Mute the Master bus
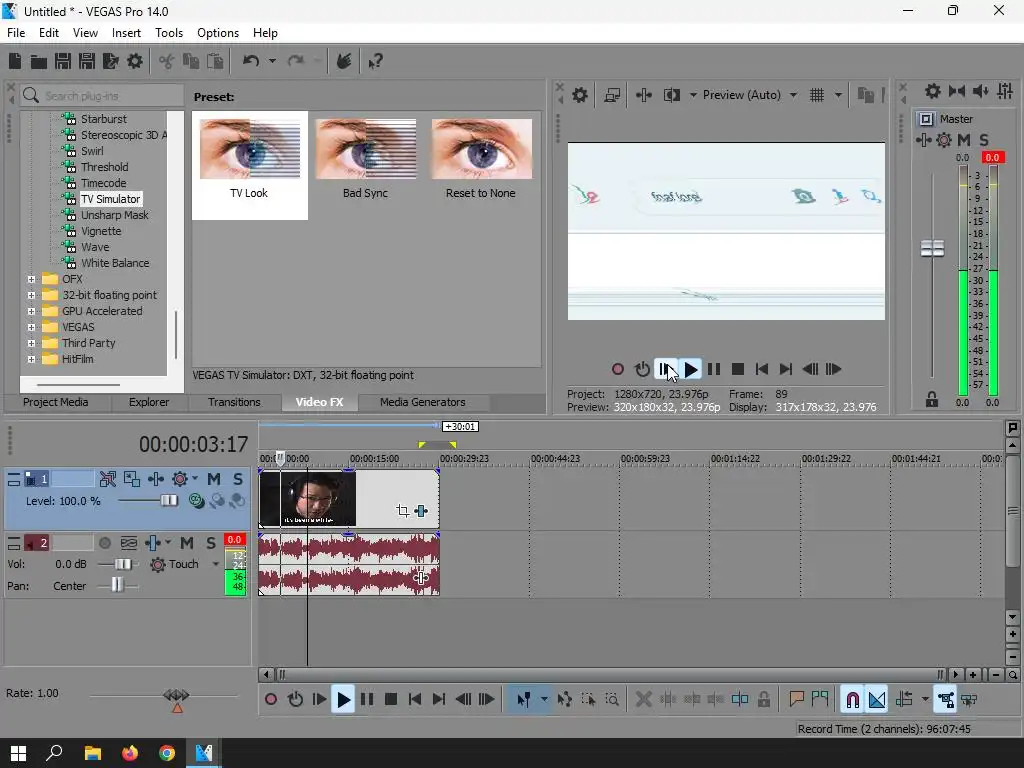Viewport: 1024px width, 768px height. pyautogui.click(x=964, y=140)
